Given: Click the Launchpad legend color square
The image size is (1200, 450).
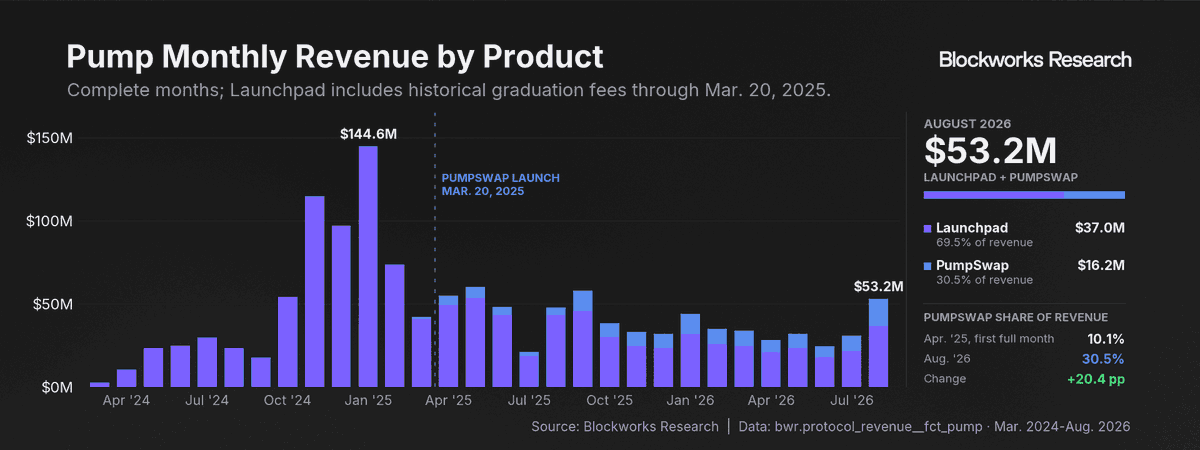Looking at the screenshot, I should pyautogui.click(x=928, y=229).
